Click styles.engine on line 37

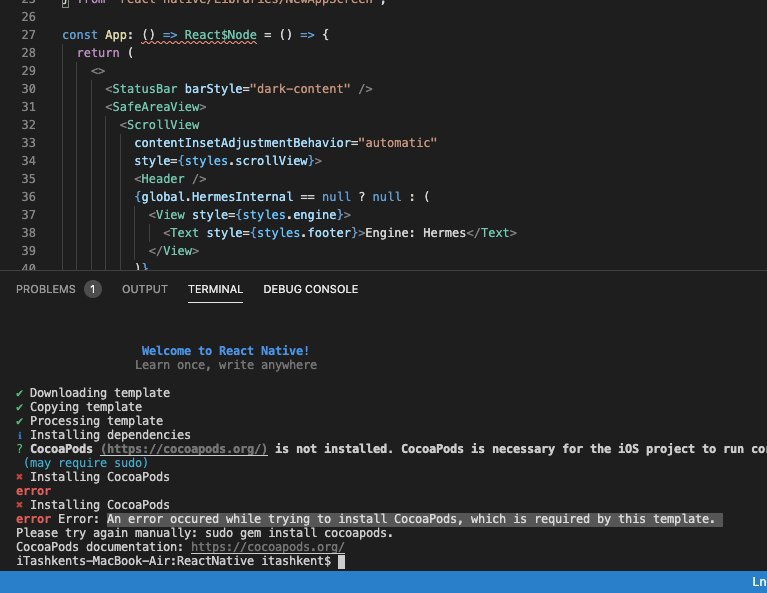coord(290,215)
